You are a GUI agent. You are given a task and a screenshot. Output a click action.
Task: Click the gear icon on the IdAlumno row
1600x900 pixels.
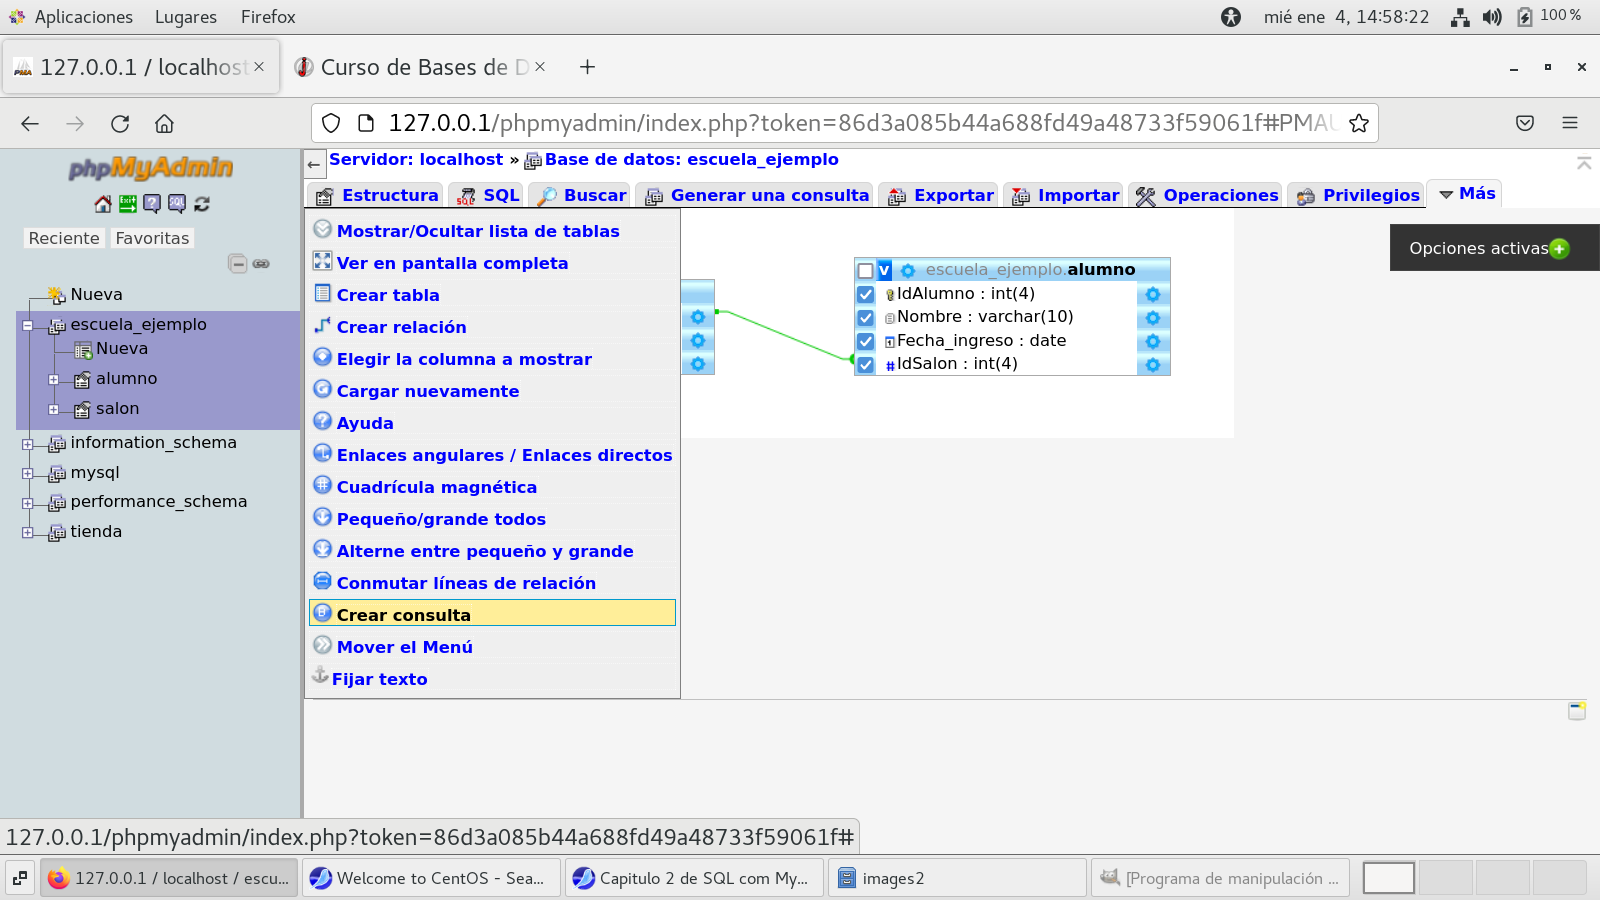(x=1152, y=294)
